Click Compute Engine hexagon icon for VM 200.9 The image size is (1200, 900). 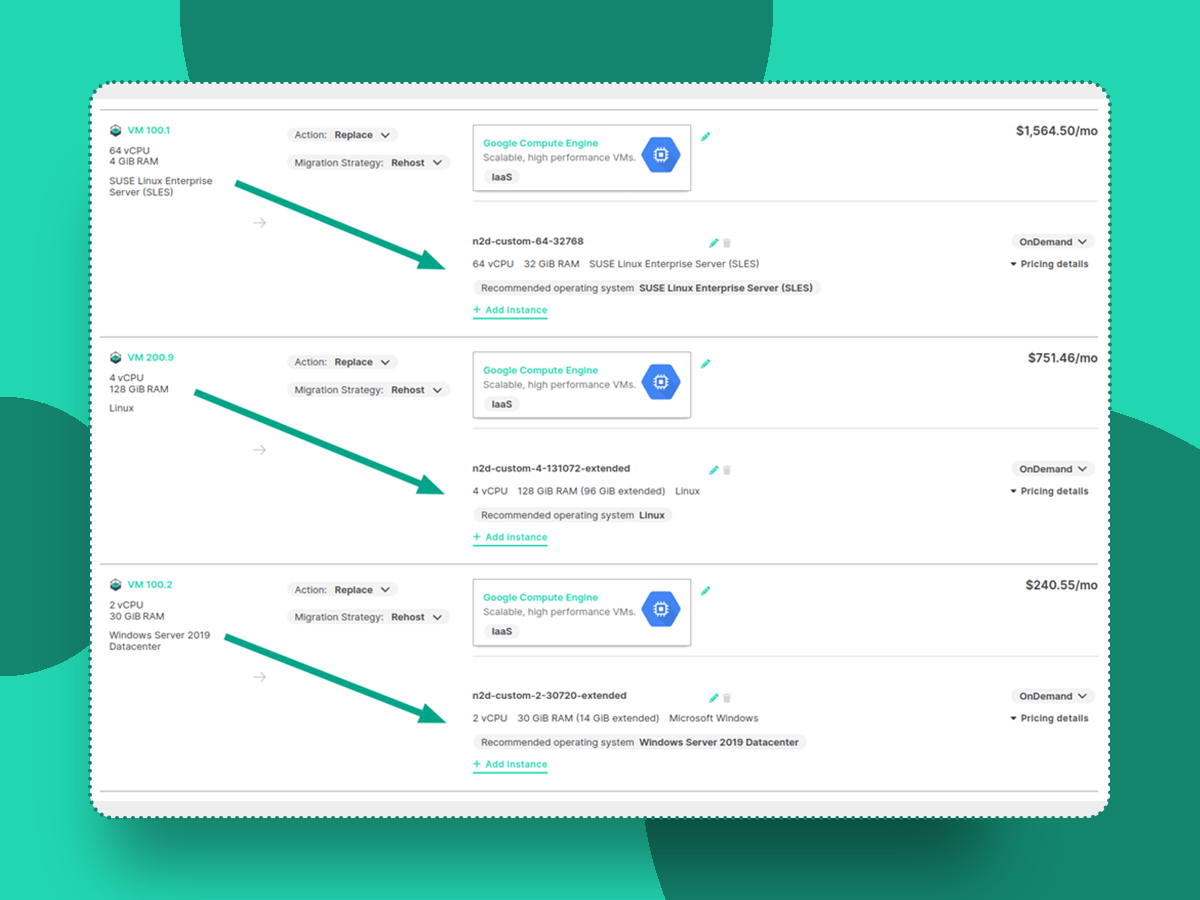tap(661, 382)
